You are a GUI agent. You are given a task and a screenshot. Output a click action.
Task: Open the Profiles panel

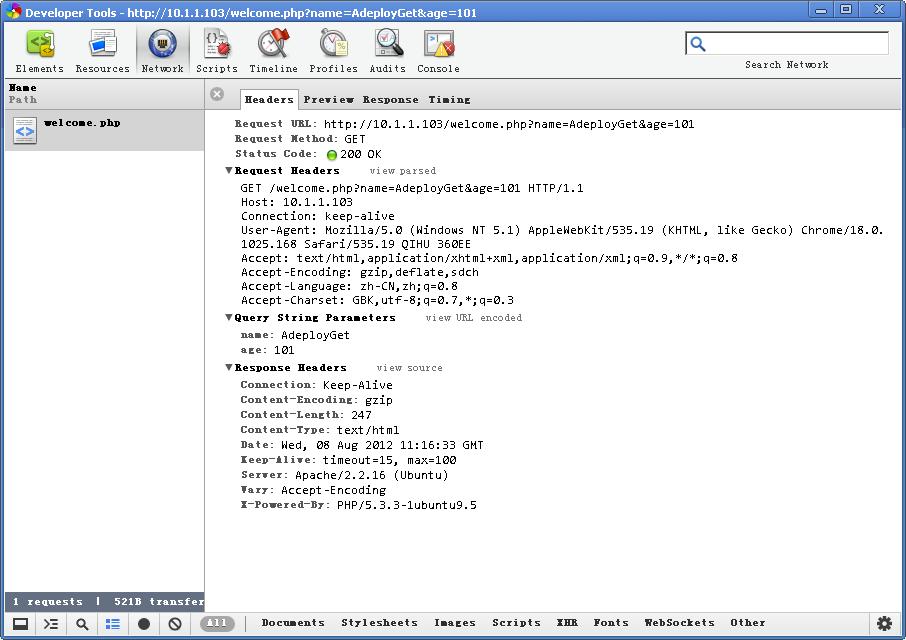[333, 48]
